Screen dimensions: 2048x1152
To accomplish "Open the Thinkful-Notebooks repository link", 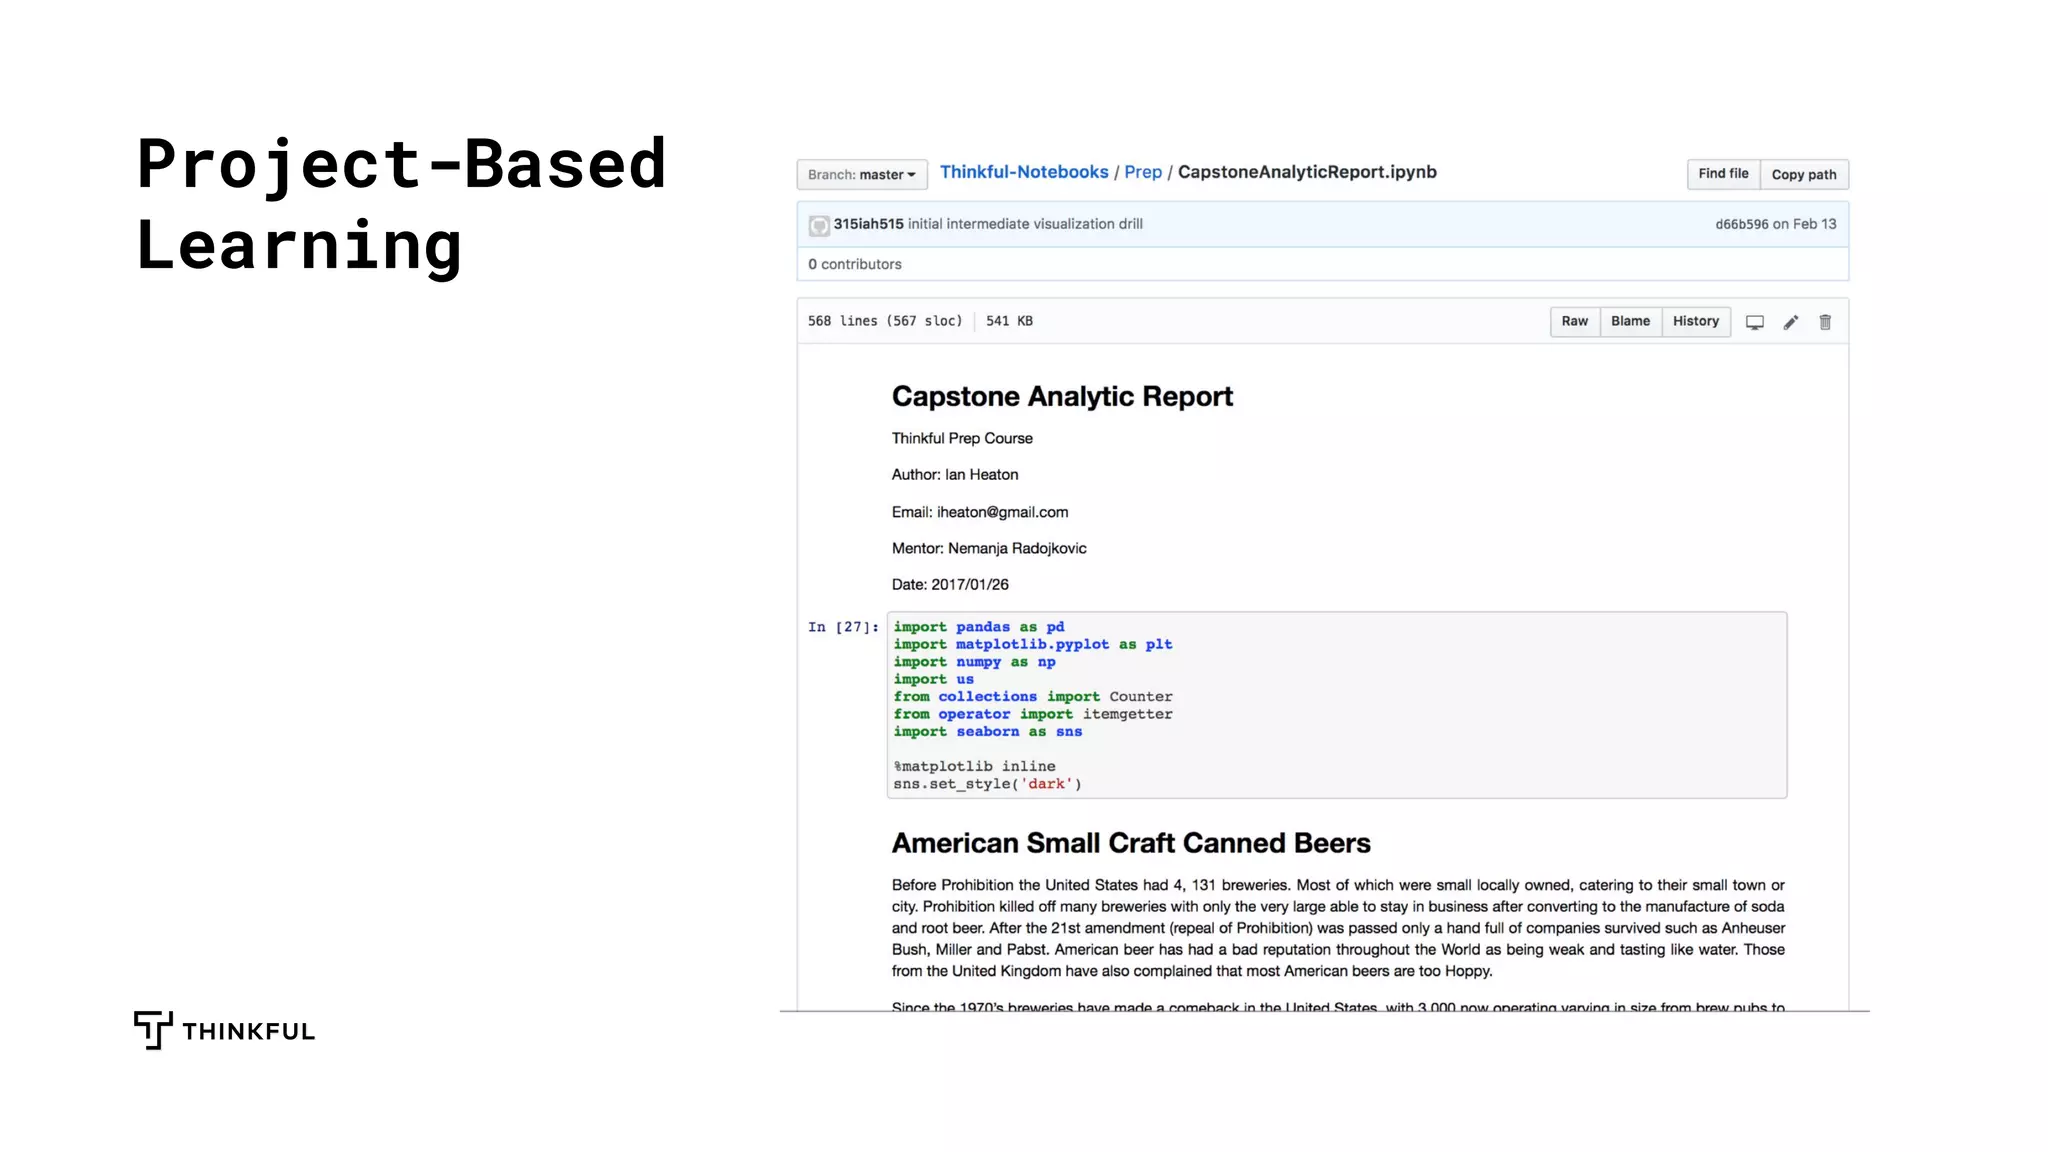I will click(1023, 172).
